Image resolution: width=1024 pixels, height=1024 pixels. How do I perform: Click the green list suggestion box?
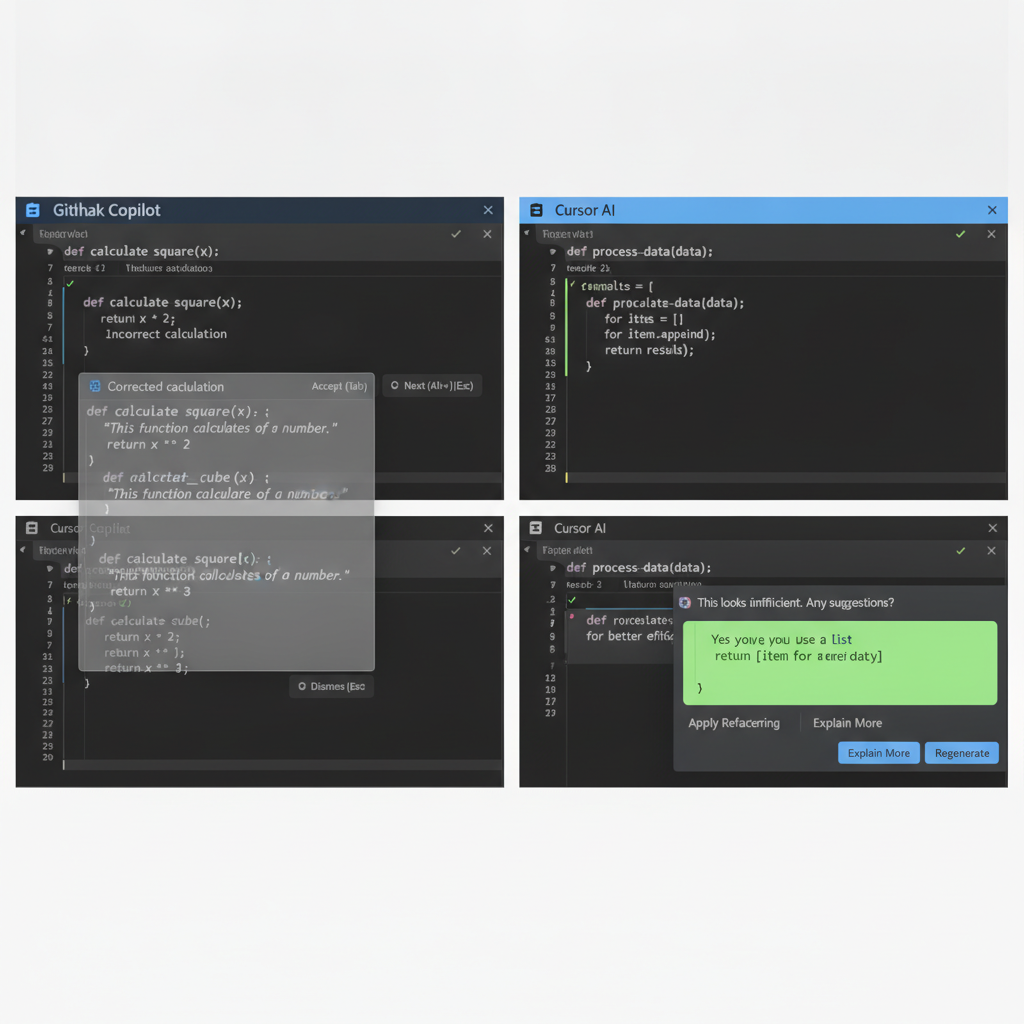[x=840, y=663]
